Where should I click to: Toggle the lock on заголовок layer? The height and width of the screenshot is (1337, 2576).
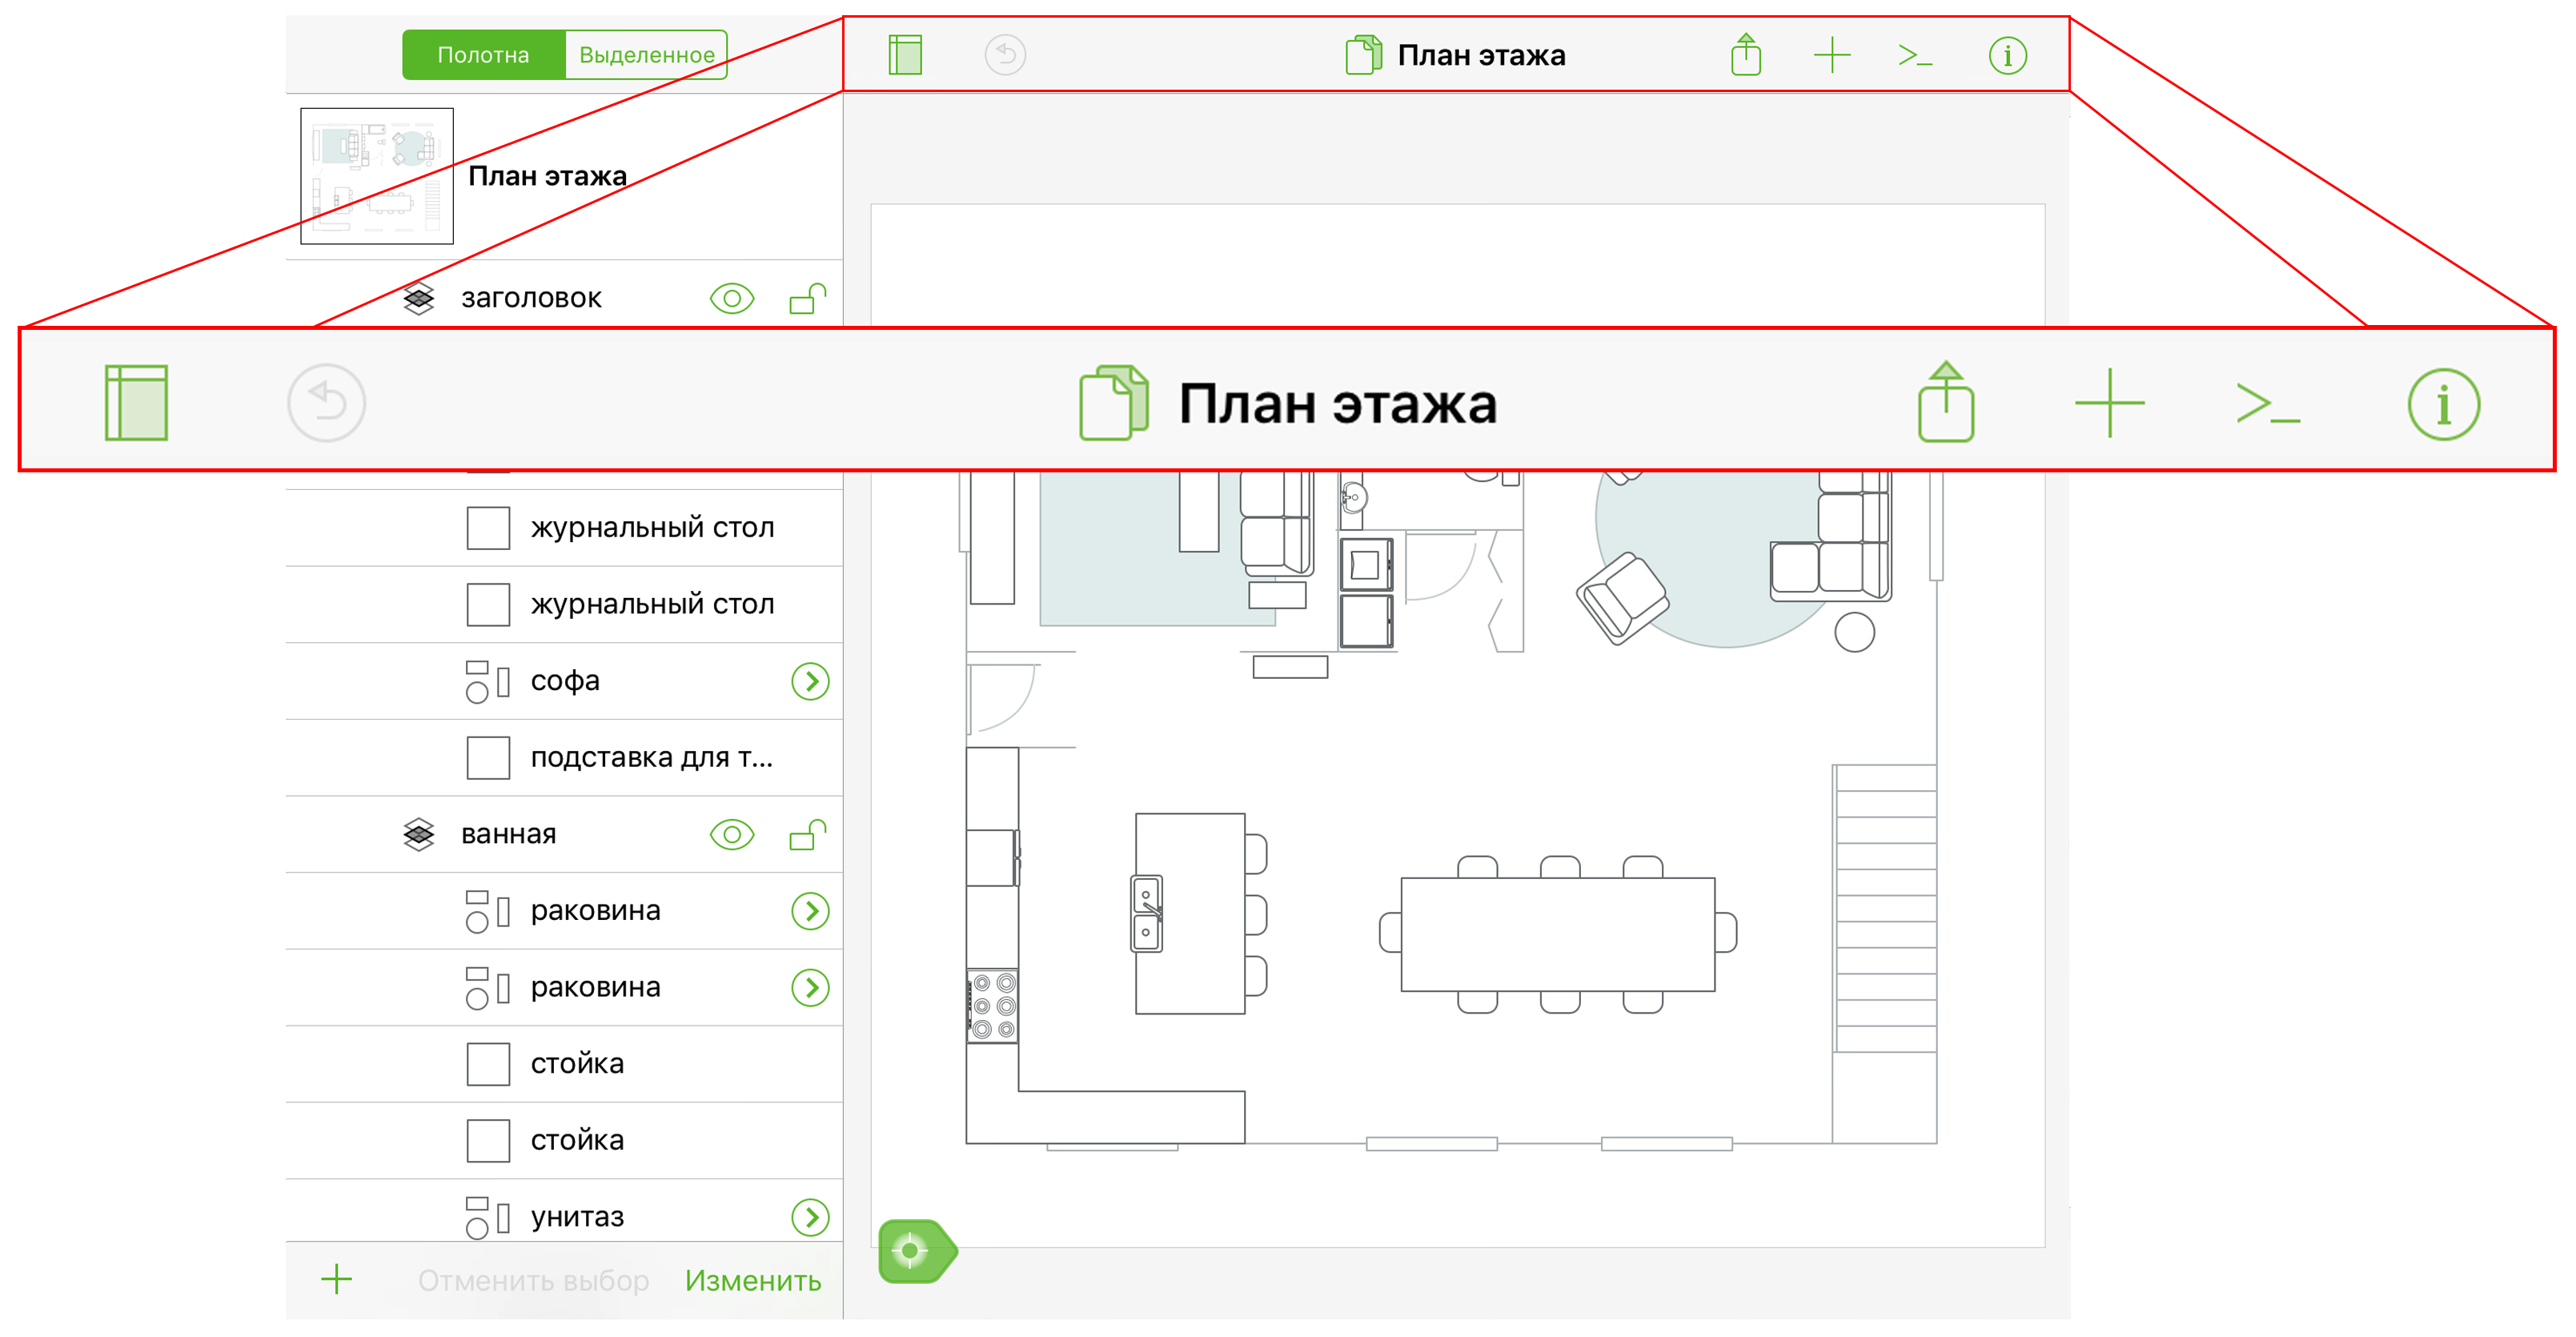(x=808, y=298)
